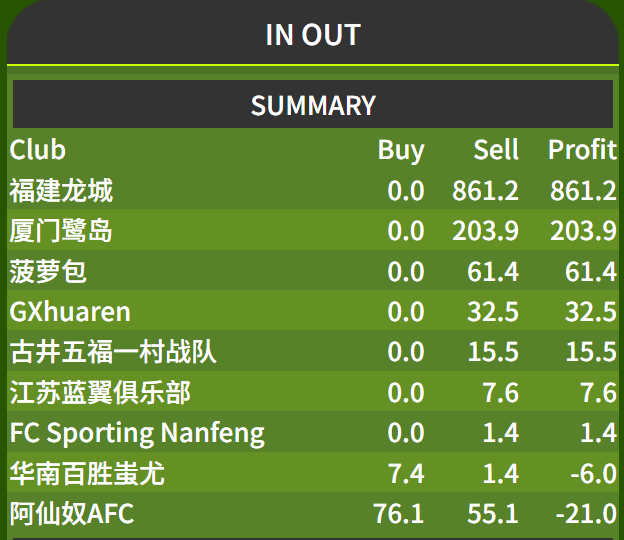Open club 福建龙城 from the list
The width and height of the screenshot is (624, 540).
pos(61,190)
